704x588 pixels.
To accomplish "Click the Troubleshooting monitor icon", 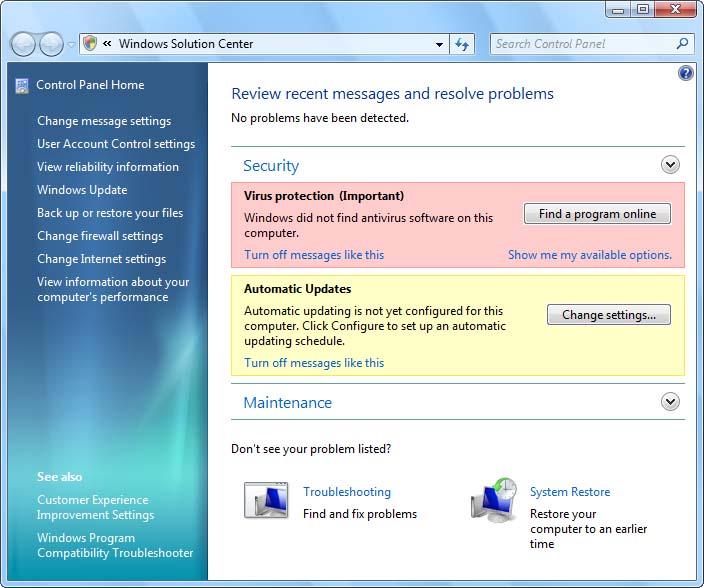I will 265,500.
